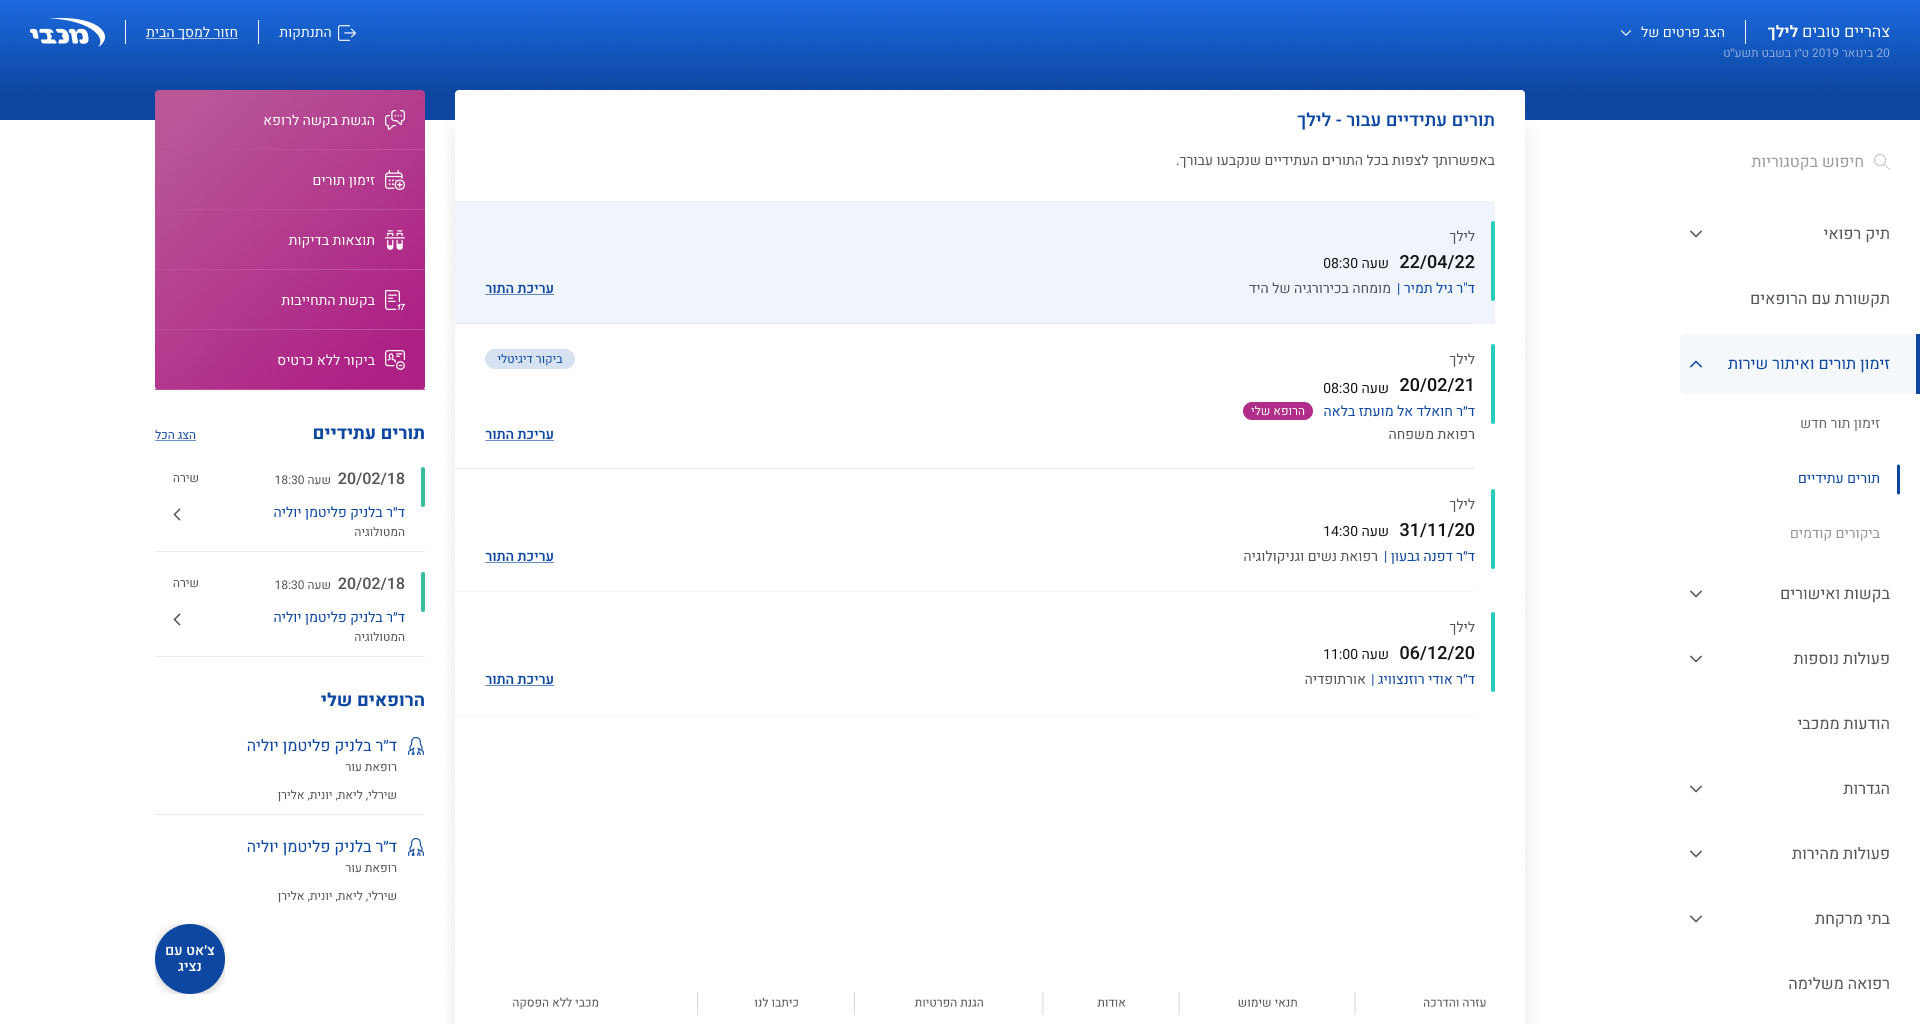Open first ד"ר בלניק פליטמן under הרופאים שלי
1920x1024 pixels.
click(322, 746)
